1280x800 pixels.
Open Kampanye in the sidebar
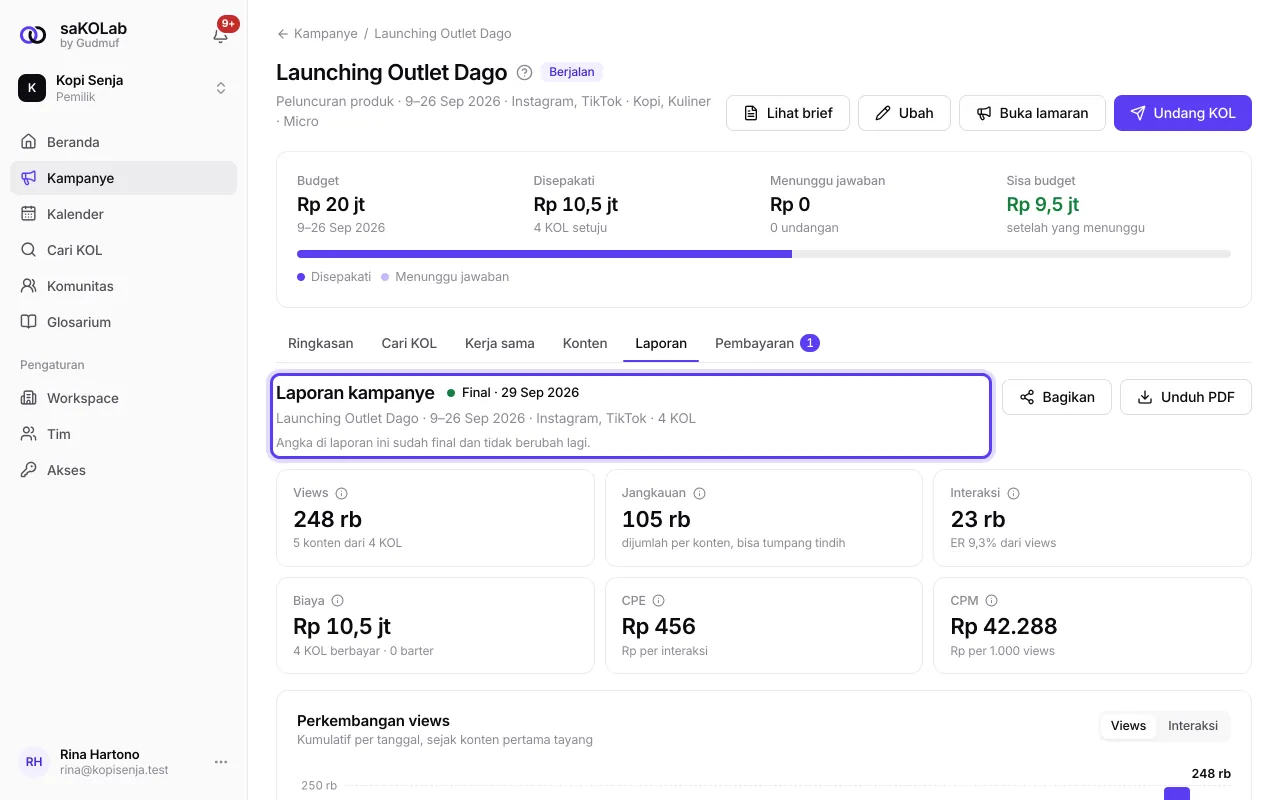point(124,178)
